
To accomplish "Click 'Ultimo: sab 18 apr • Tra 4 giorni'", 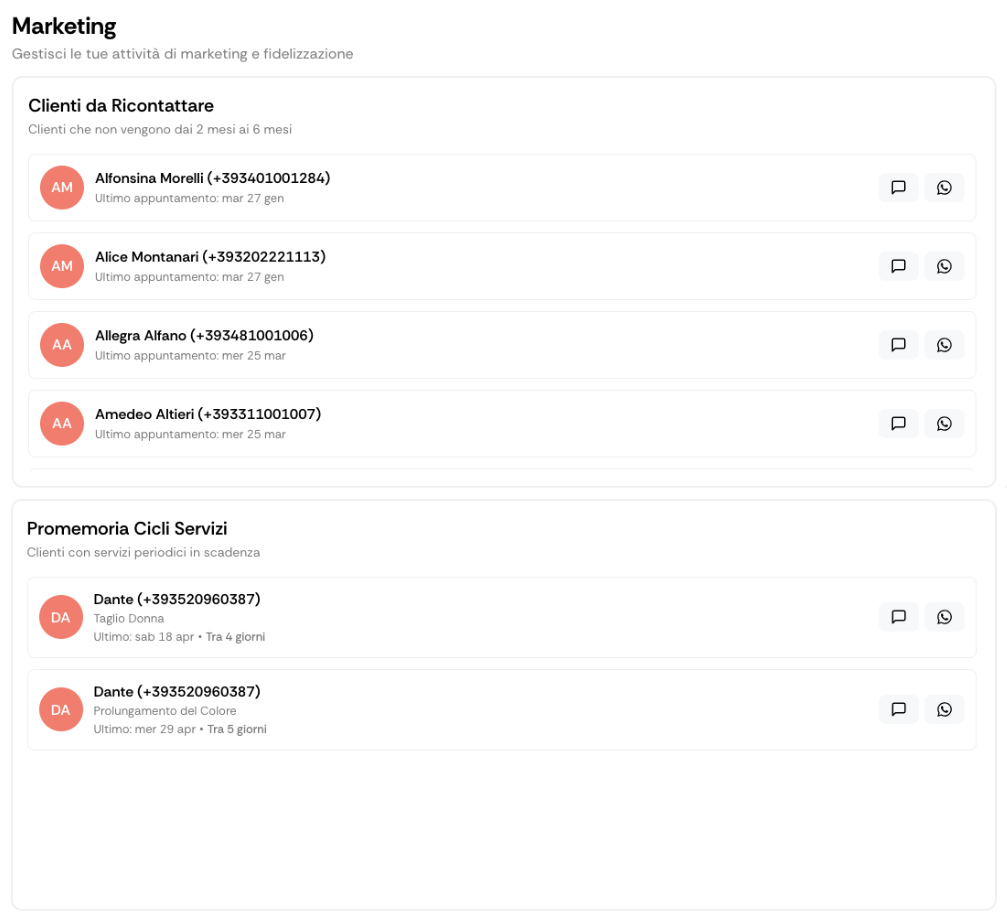I will (179, 637).
